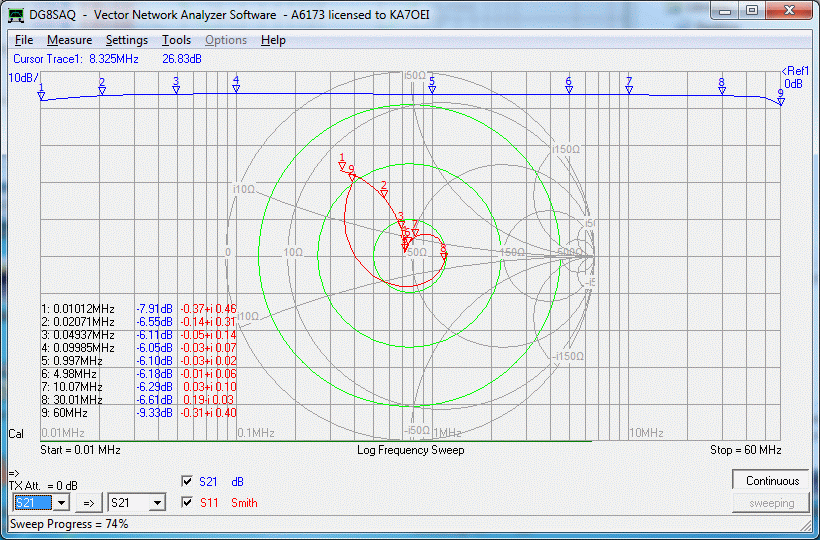Select blue marker 3 on S21 trace
Viewport: 820px width, 540px height.
click(176, 86)
